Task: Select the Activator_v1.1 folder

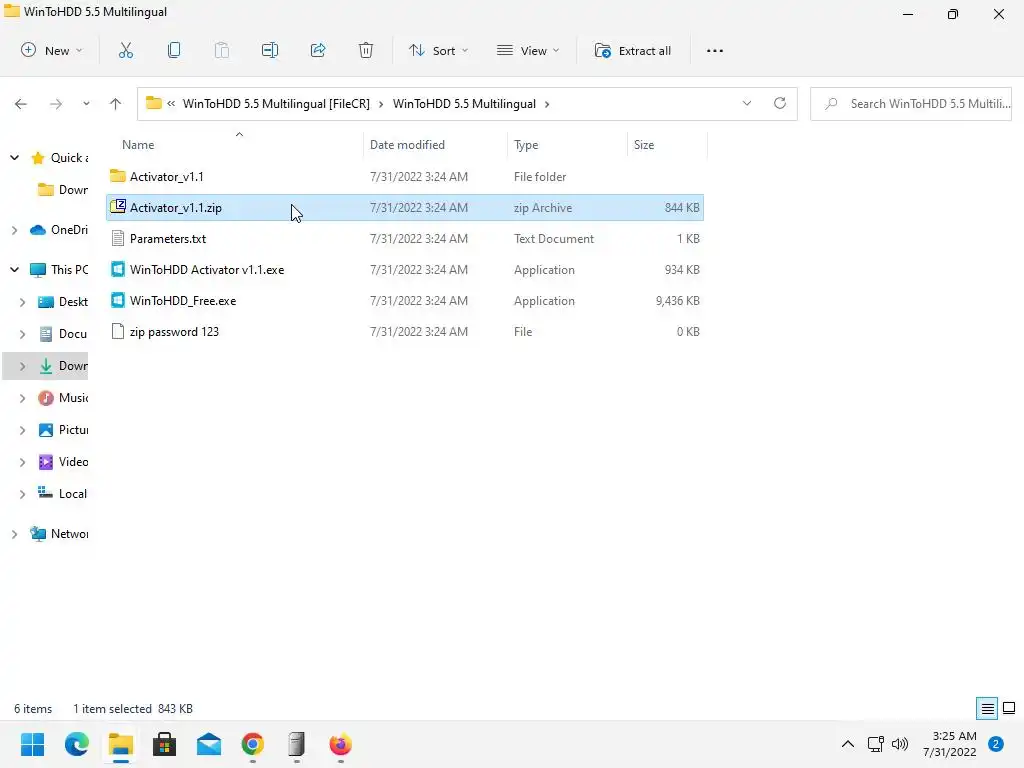Action: coord(405,176)
